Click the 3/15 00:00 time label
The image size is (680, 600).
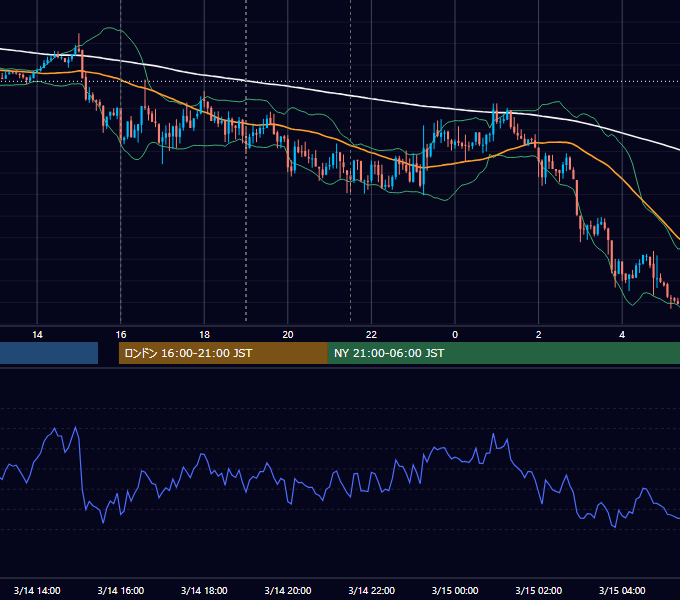(x=455, y=590)
